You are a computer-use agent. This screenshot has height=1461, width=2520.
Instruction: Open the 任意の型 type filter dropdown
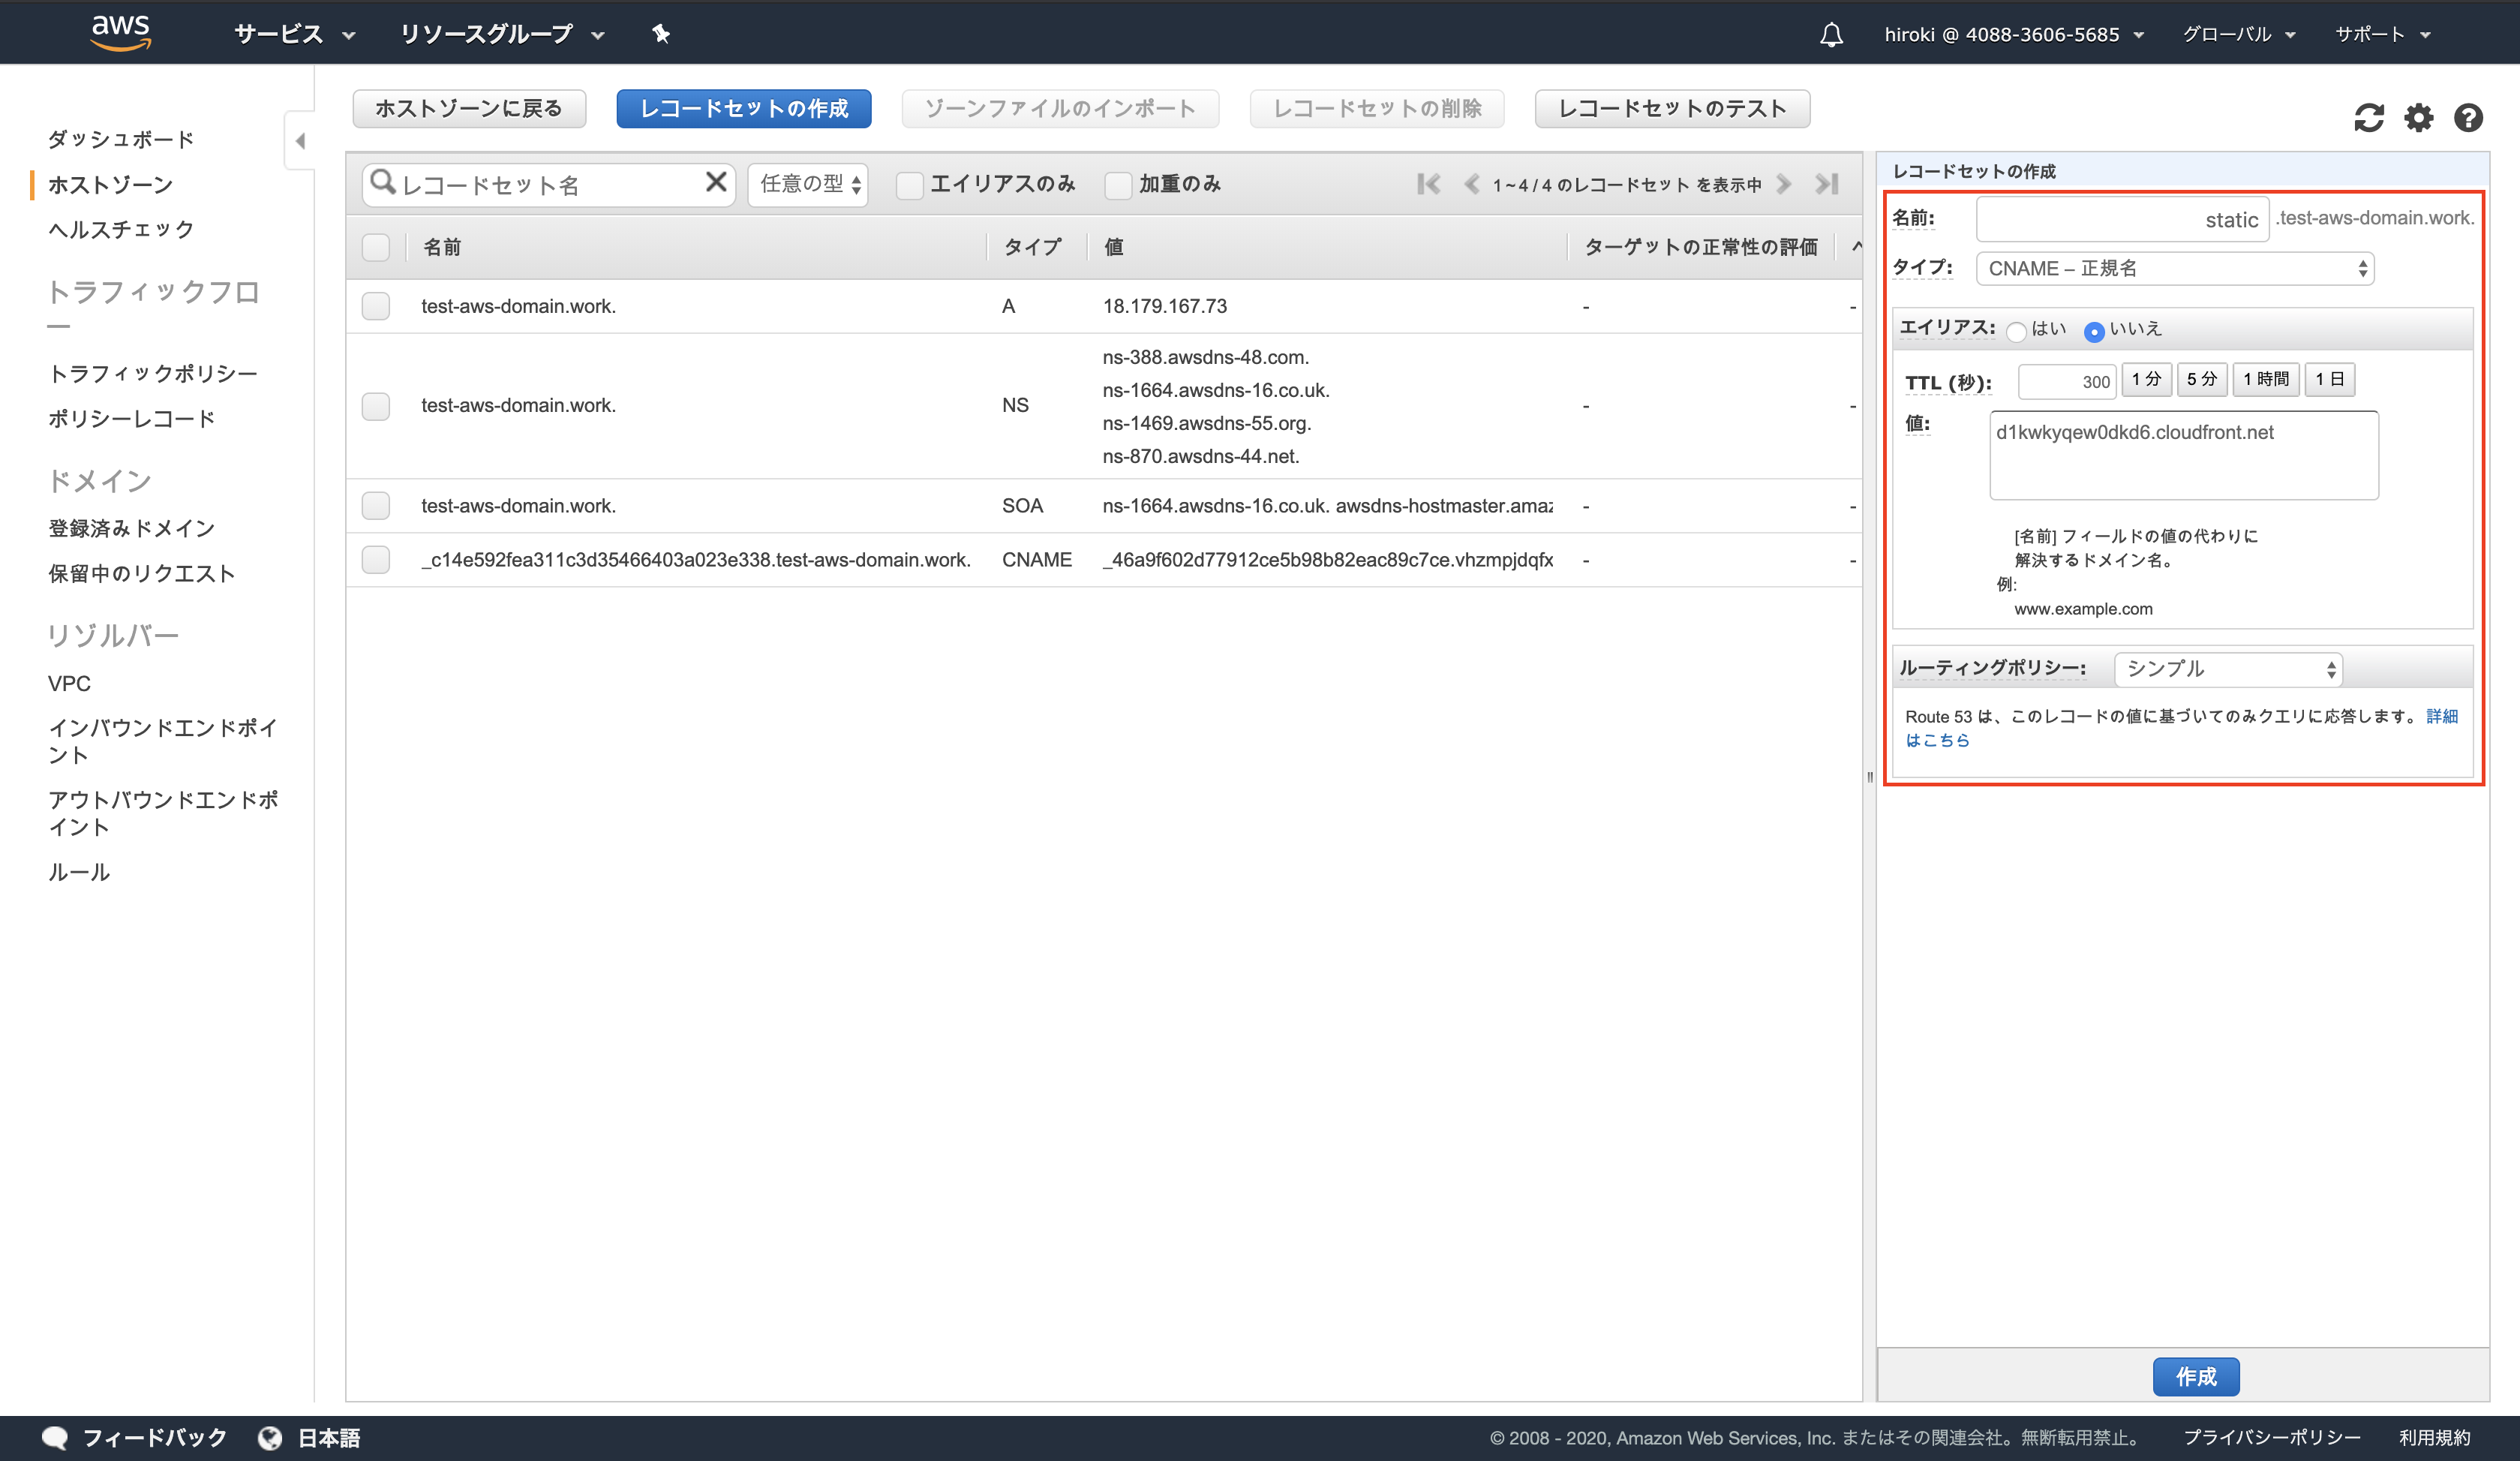click(808, 184)
